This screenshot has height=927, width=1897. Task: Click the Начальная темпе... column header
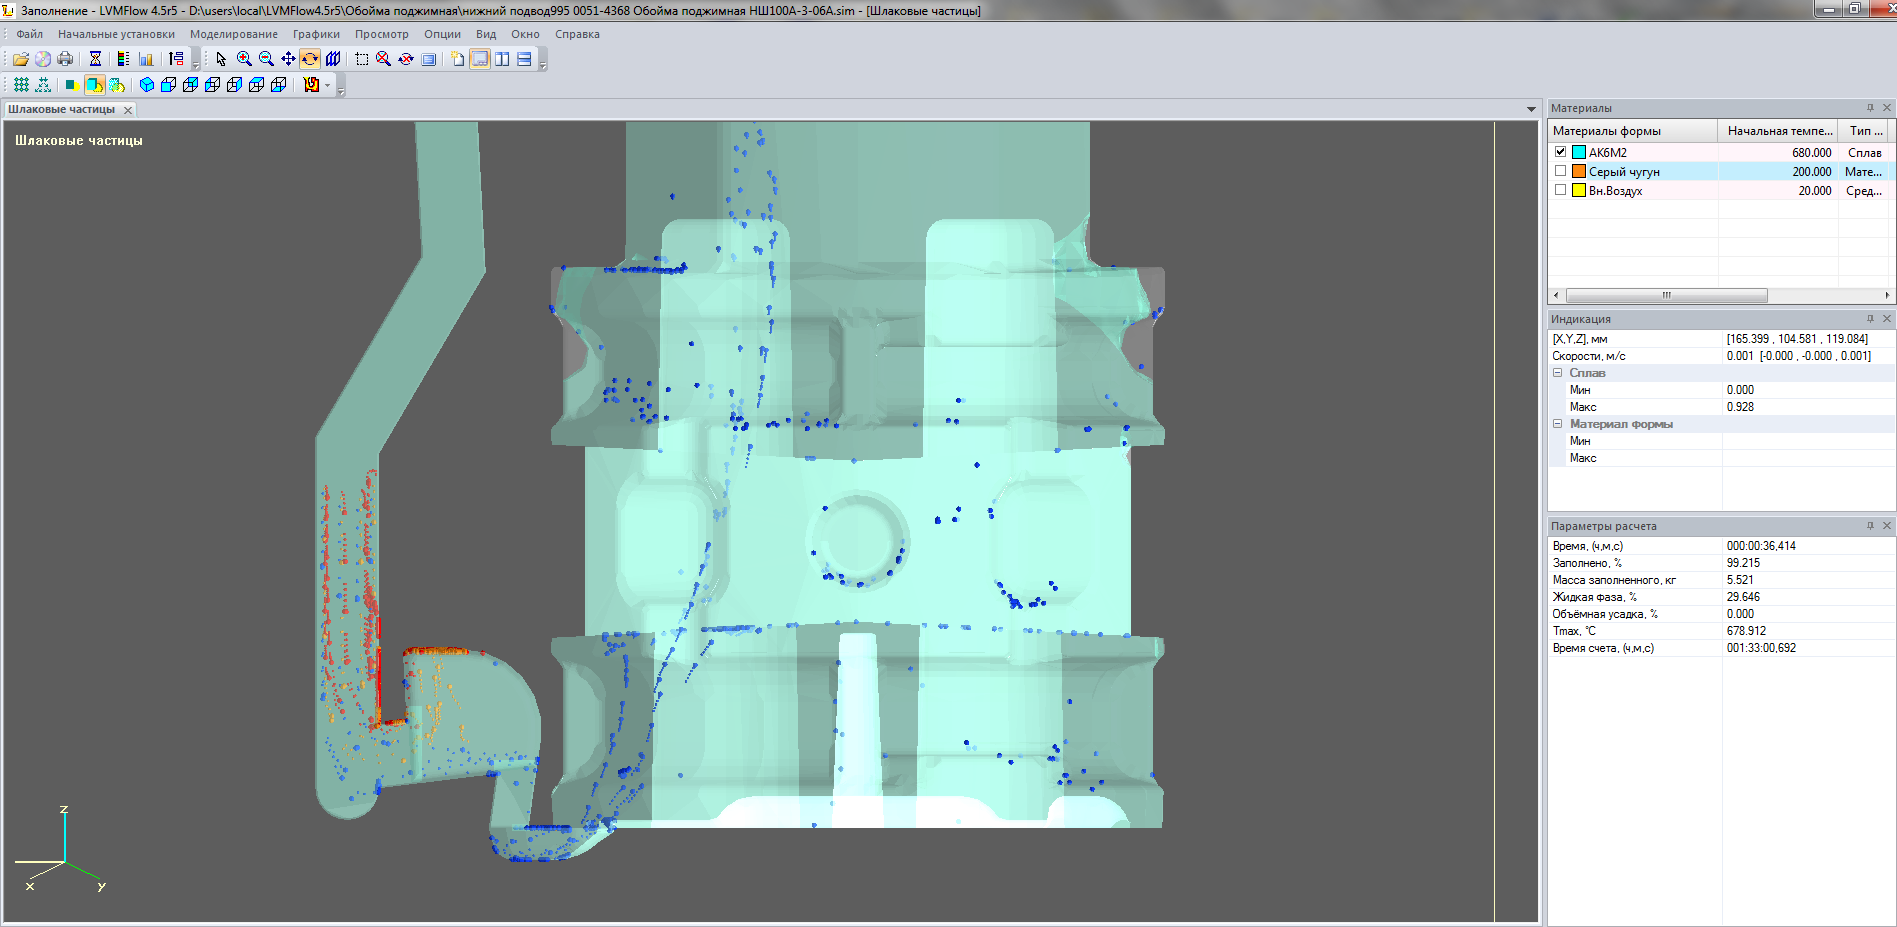(1778, 131)
